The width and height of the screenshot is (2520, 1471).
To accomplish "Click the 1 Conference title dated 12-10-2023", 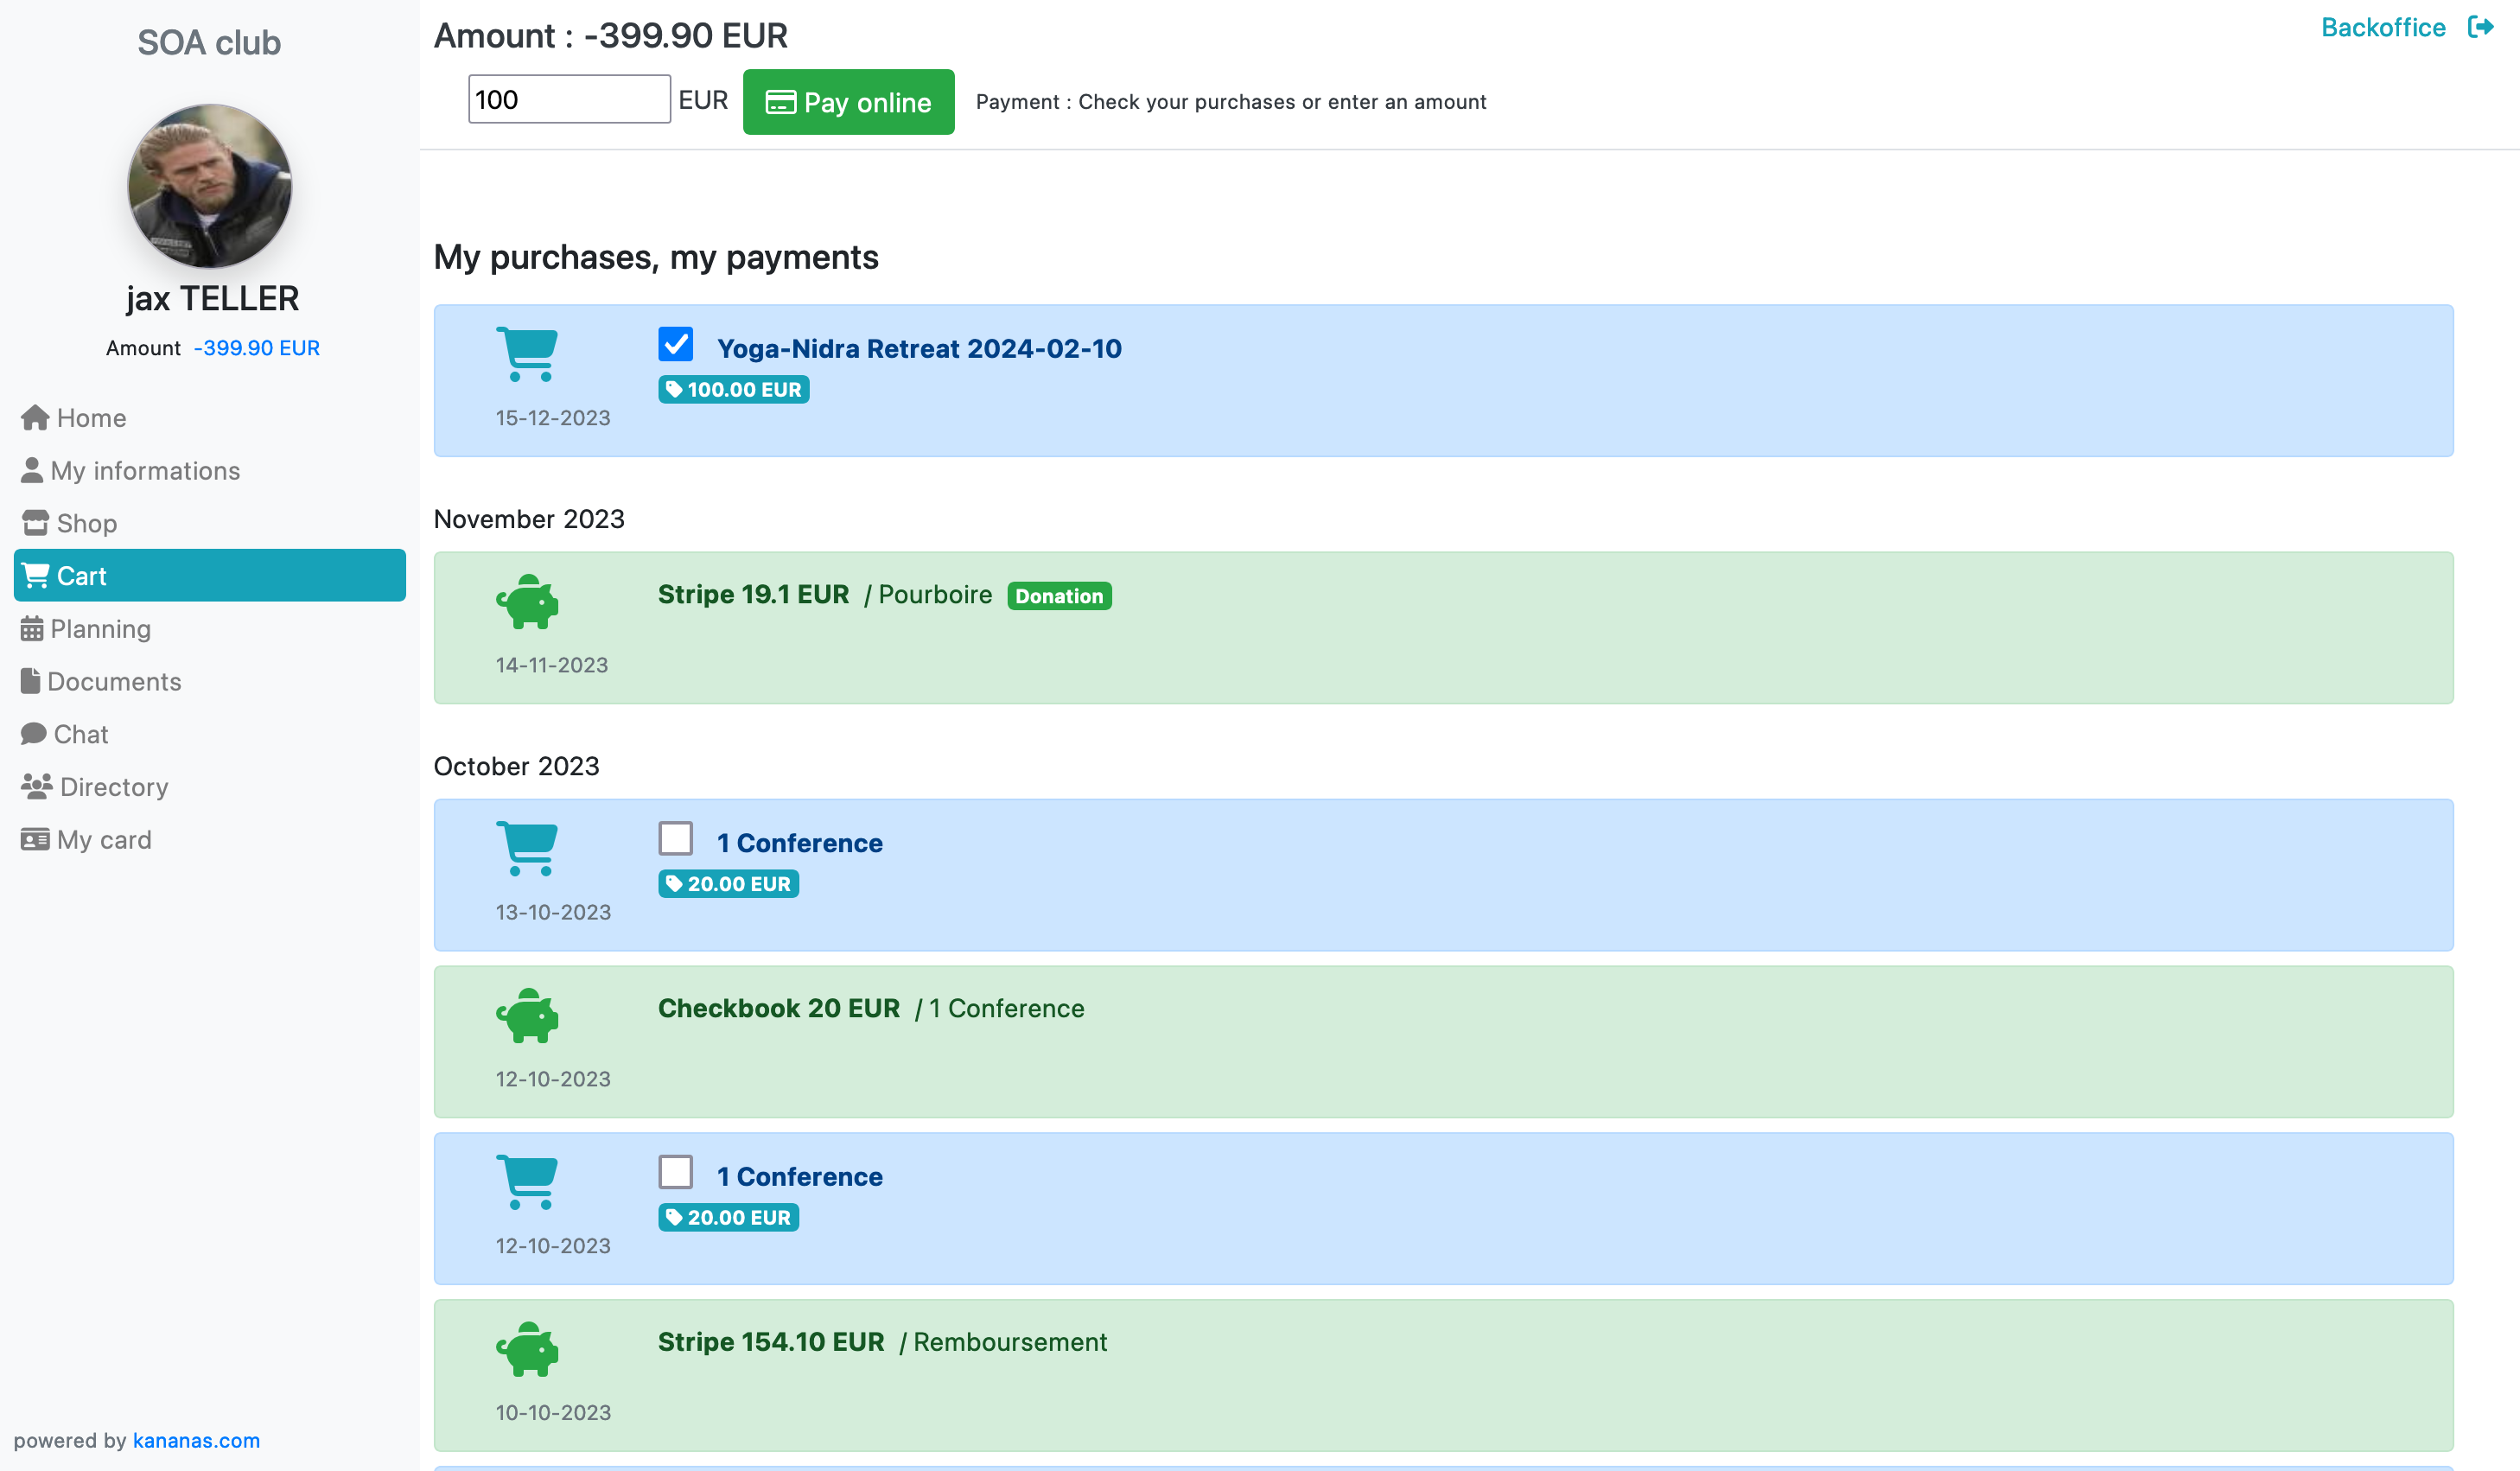I will [800, 1177].
